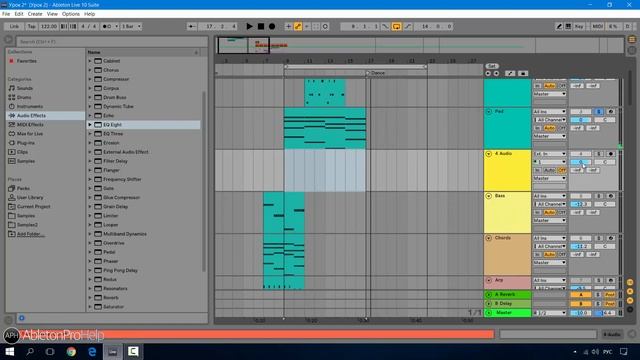Click the Bass track volume field

point(580,204)
